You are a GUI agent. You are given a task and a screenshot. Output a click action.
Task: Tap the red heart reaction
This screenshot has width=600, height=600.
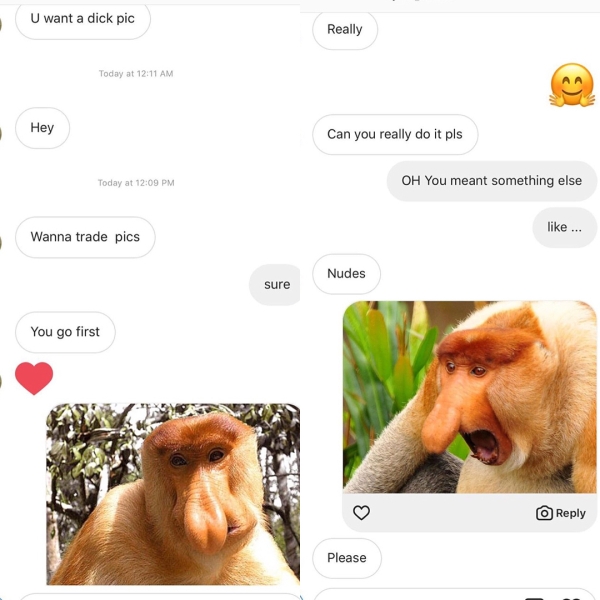point(34,378)
